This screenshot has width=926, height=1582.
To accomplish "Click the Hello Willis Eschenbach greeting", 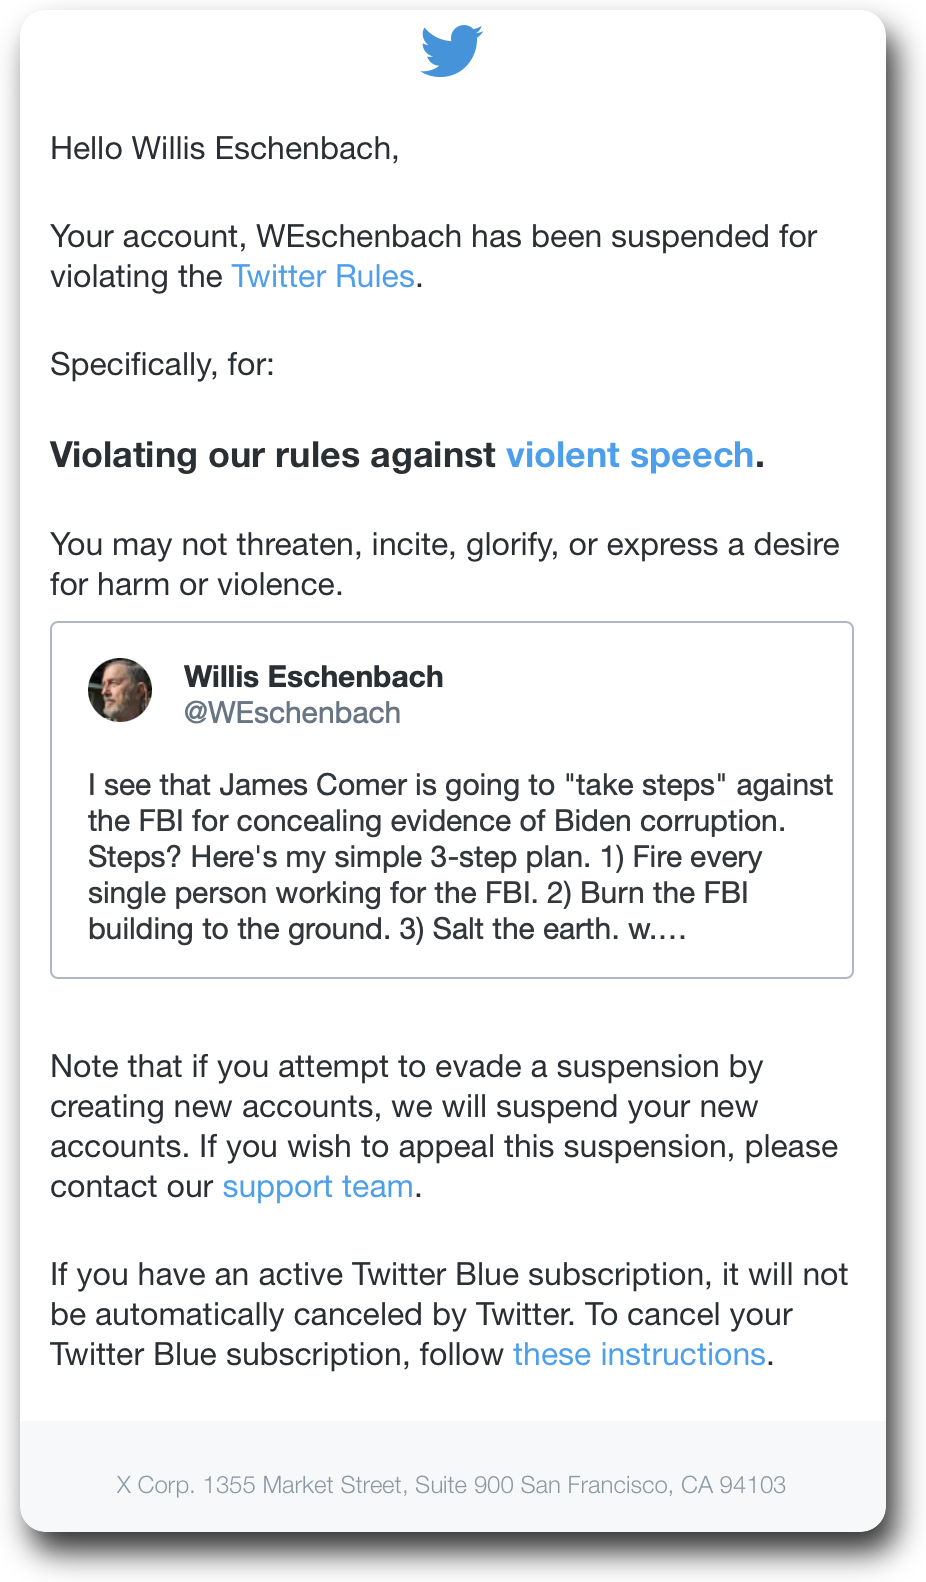I will [225, 149].
